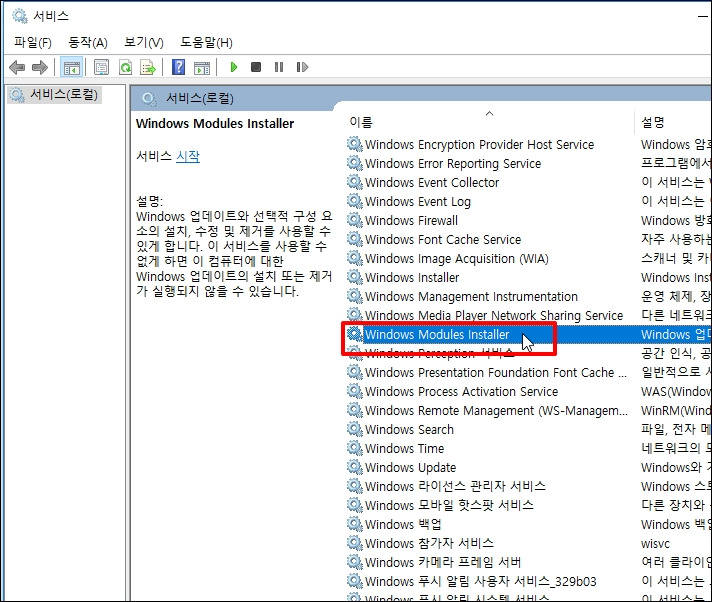Select Windows Event Log row
Screen dimensions: 712x602
click(x=418, y=202)
